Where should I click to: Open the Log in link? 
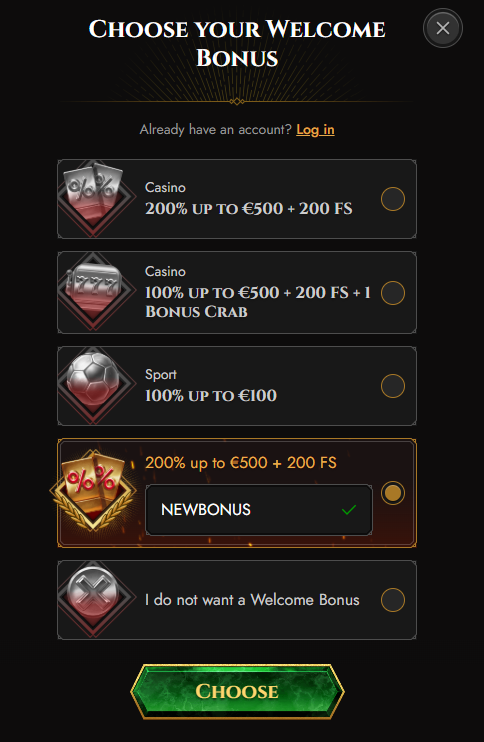315,130
